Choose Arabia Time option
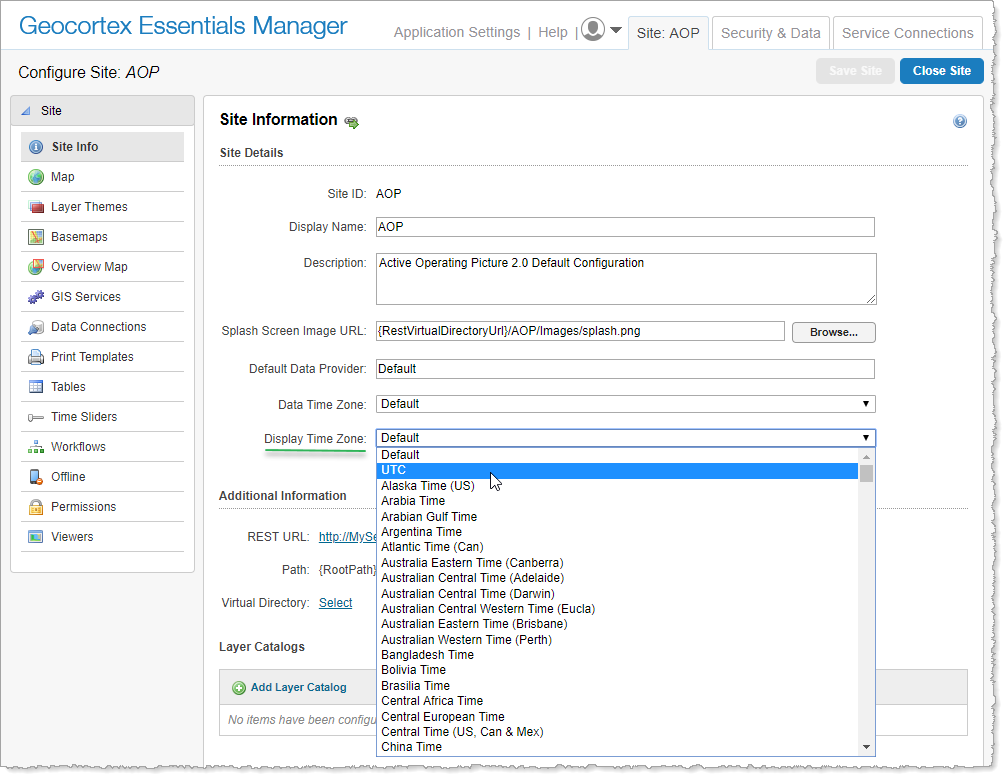Screen dimensions: 1003x774 (x=617, y=502)
